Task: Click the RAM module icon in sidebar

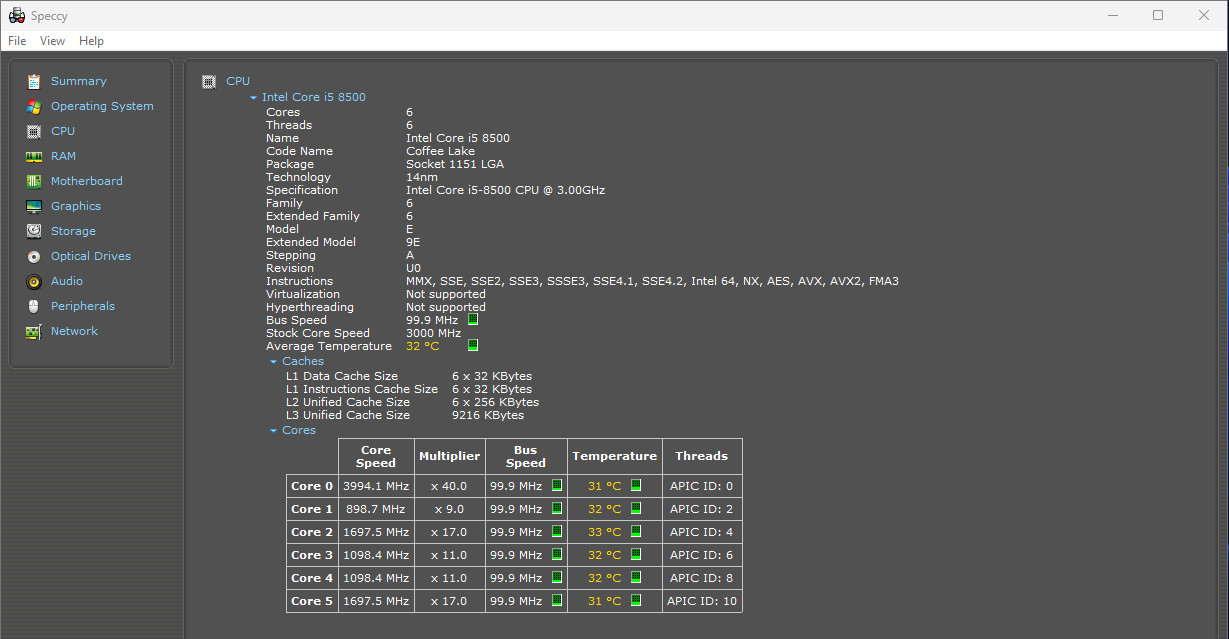Action: coord(34,156)
